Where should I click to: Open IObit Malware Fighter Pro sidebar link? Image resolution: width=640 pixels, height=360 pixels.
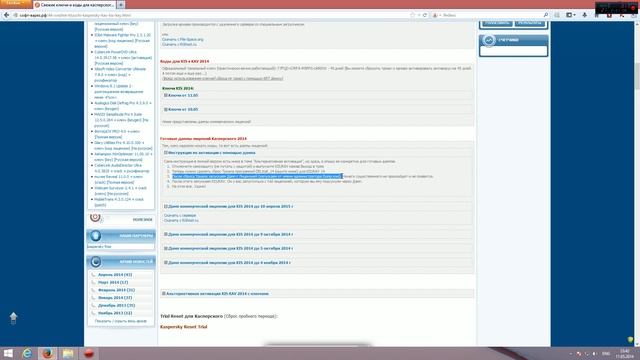tap(122, 40)
